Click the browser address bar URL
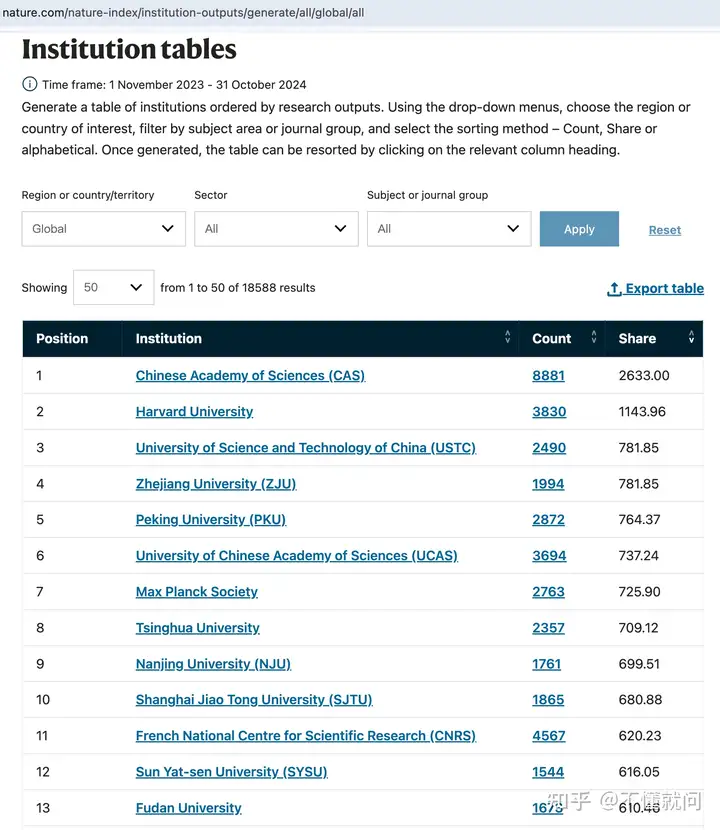This screenshot has height=830, width=720. 182,13
